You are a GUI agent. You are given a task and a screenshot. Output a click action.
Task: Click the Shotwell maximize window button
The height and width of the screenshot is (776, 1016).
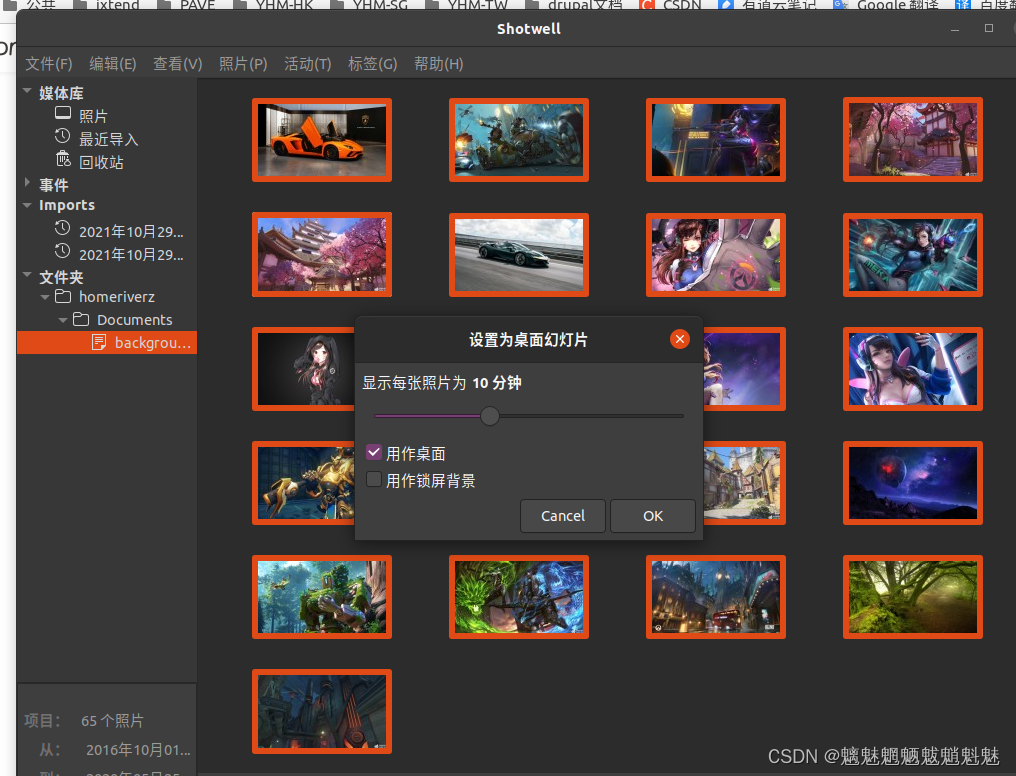coord(989,28)
